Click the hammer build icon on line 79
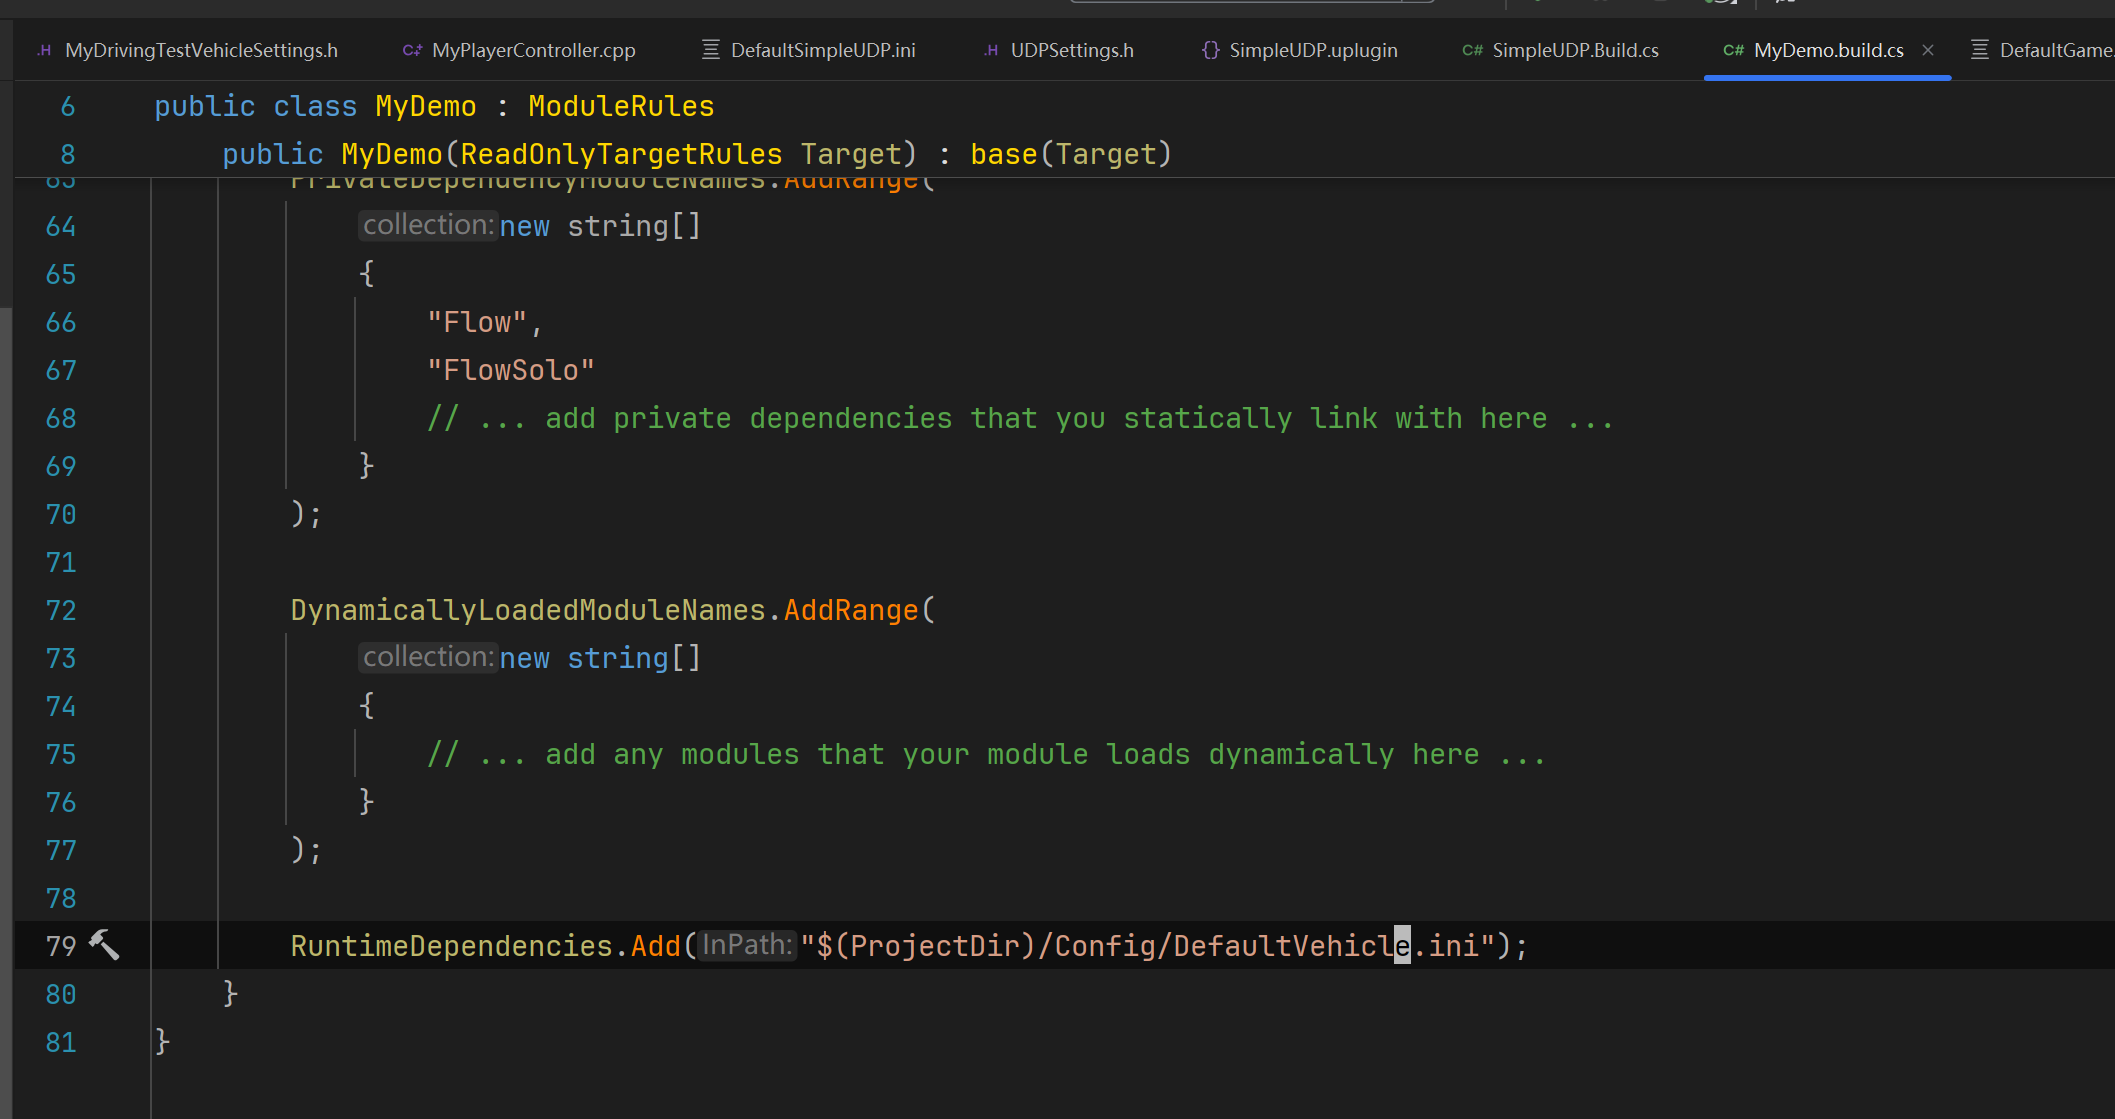 pyautogui.click(x=104, y=945)
